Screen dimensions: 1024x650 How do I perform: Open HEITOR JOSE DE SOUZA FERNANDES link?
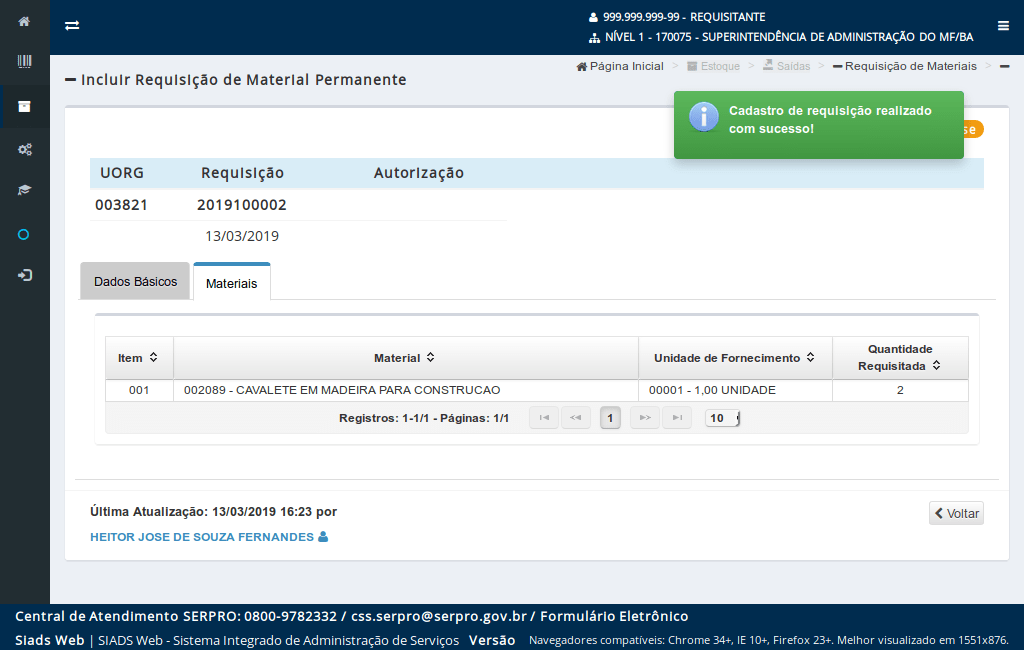(202, 537)
